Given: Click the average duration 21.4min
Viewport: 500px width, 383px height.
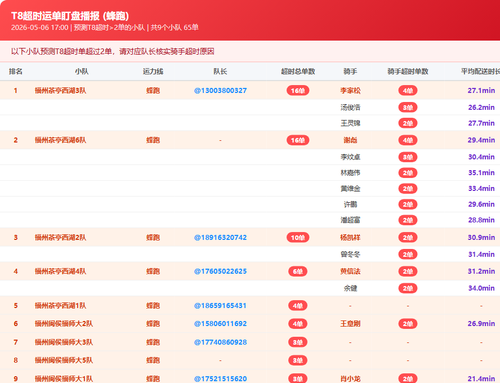Looking at the screenshot, I should (x=481, y=379).
